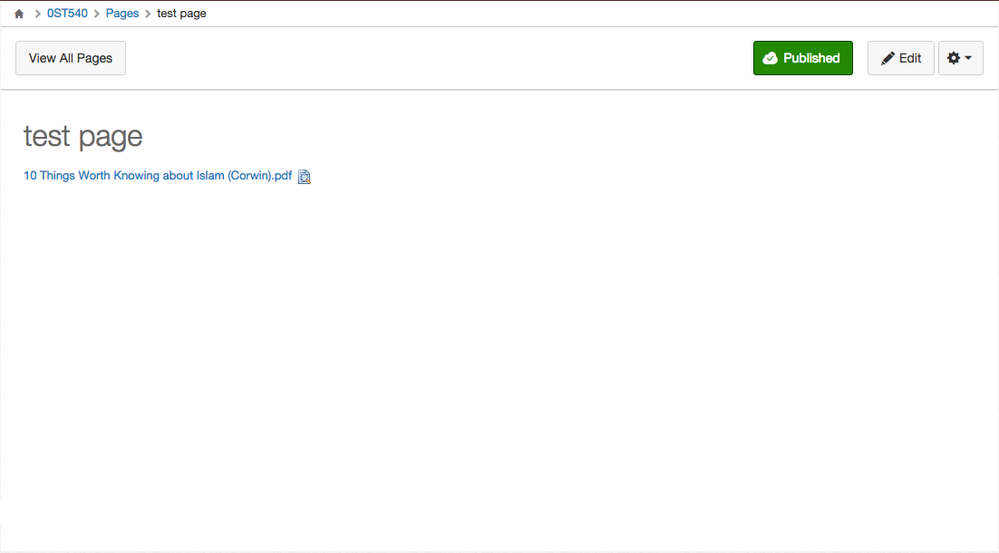Click the chevron right after the home icon
Image resolution: width=999 pixels, height=553 pixels.
click(x=37, y=14)
